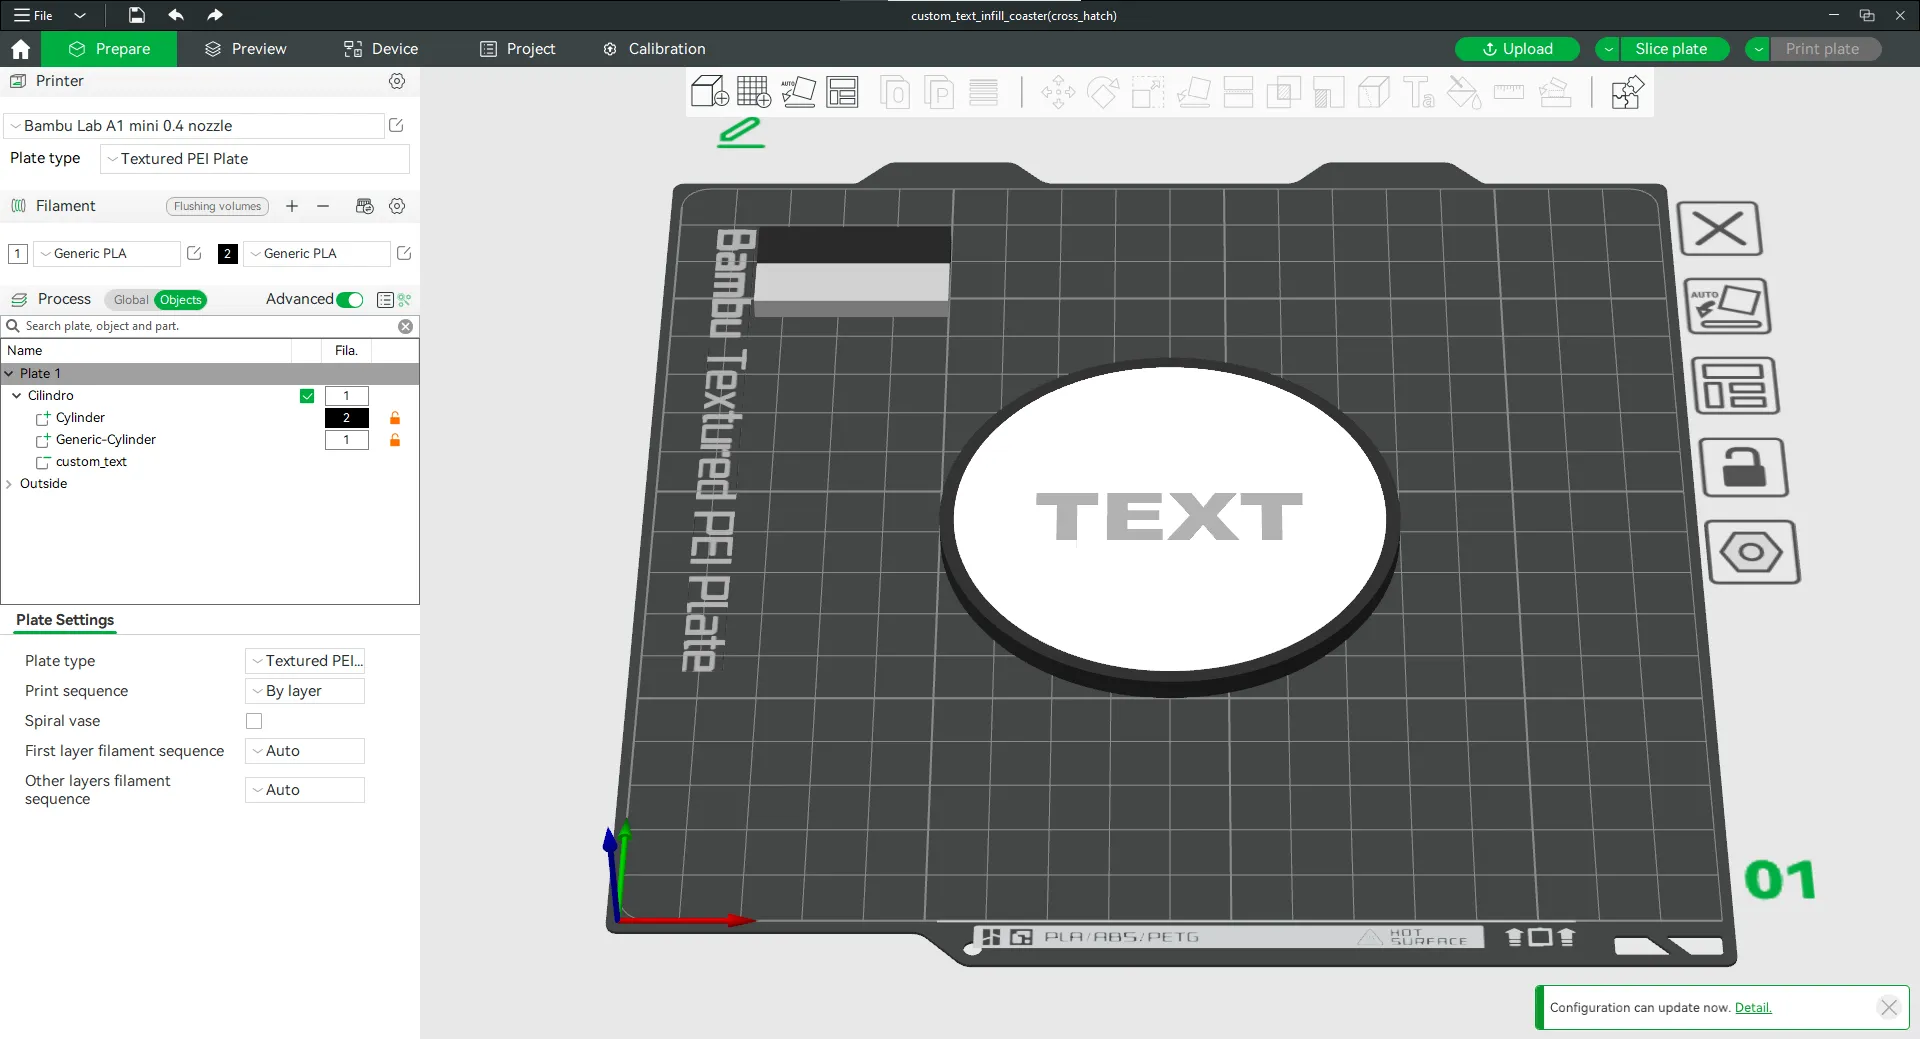
Task: Switch Process view to Objects
Action: pos(181,300)
